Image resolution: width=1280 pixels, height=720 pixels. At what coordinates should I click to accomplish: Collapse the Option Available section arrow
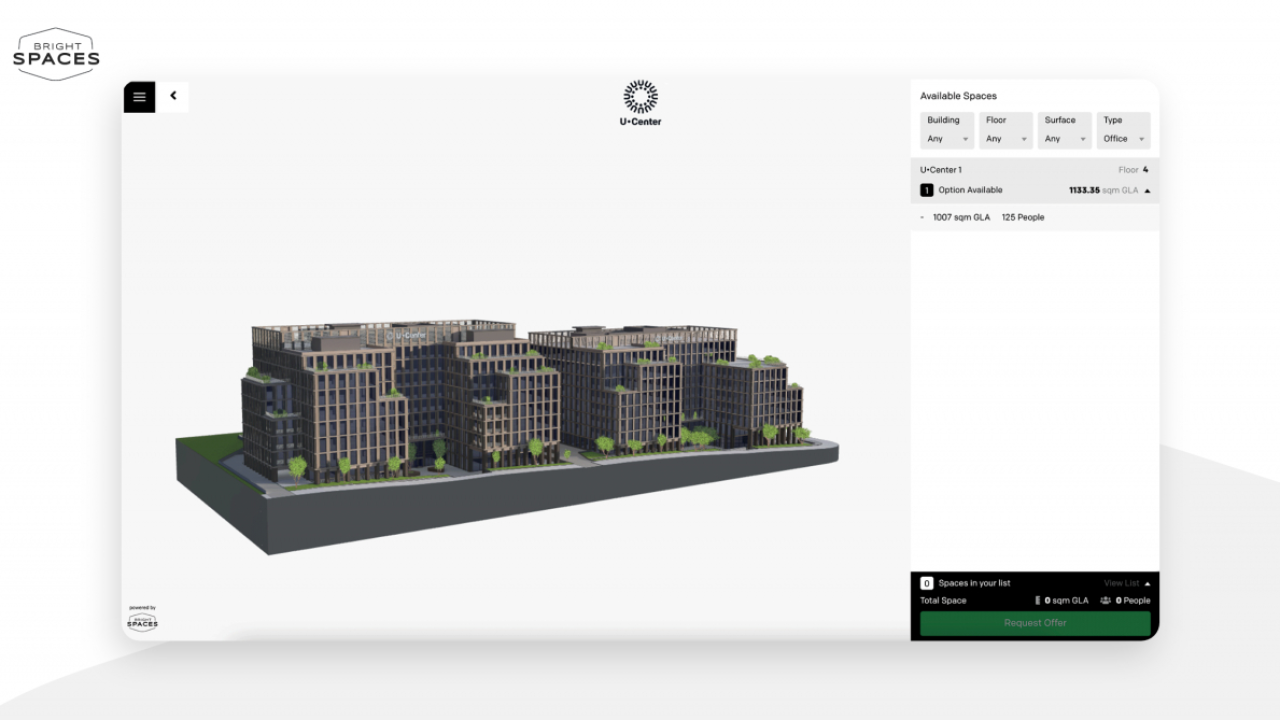(1147, 190)
